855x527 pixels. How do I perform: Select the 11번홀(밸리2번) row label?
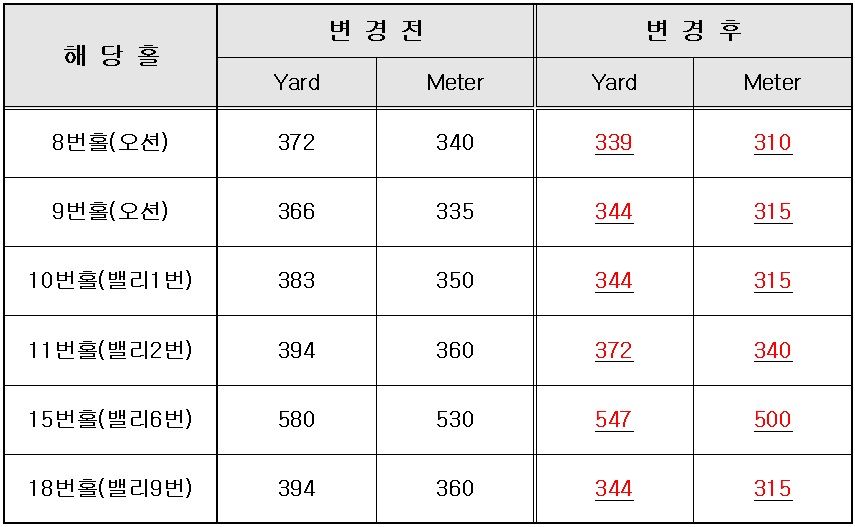(x=110, y=350)
